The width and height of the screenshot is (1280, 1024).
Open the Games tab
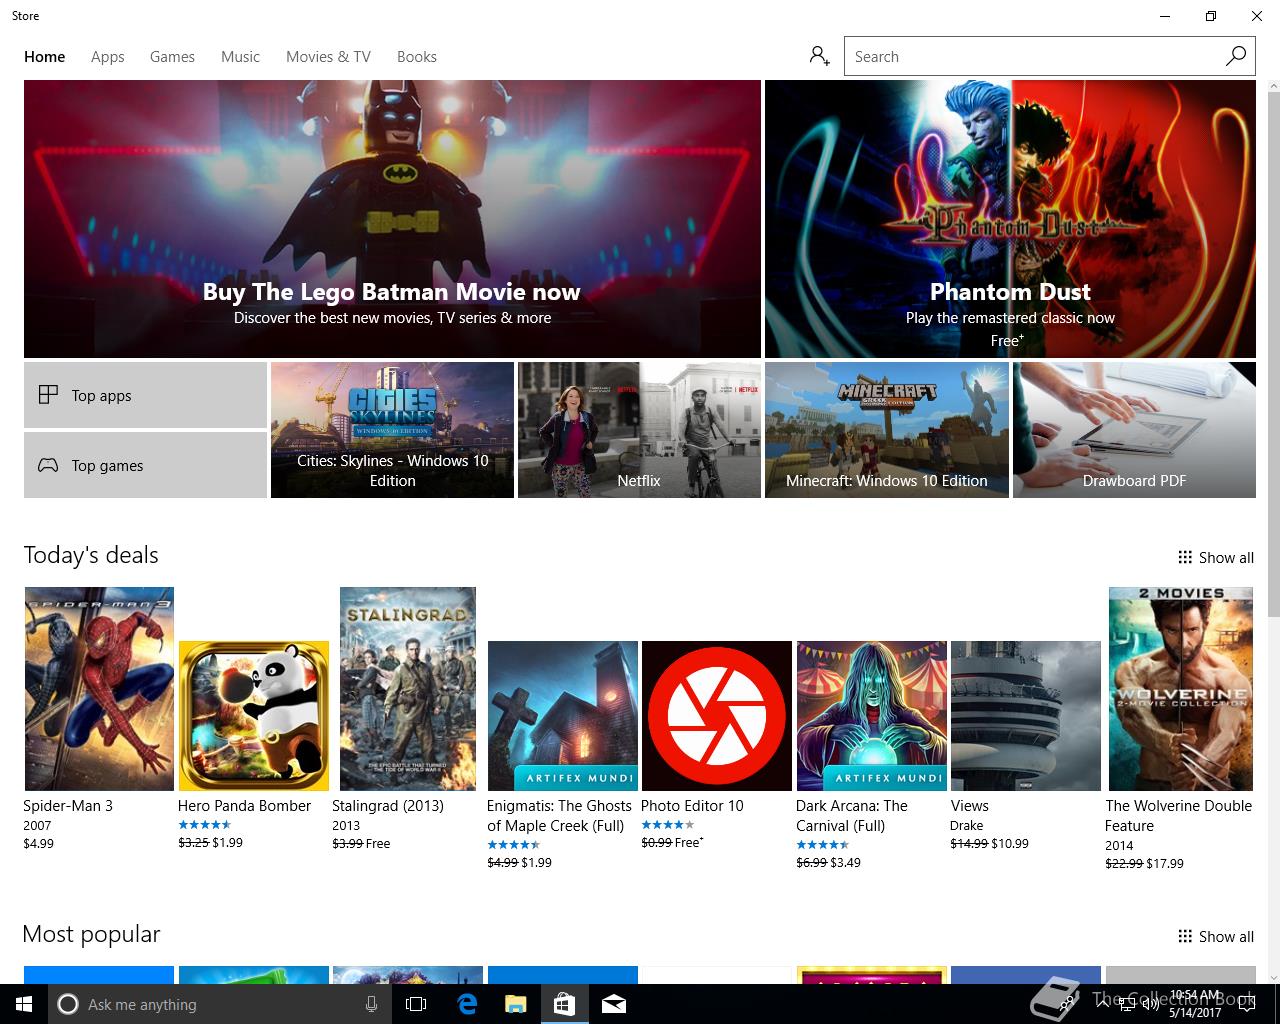point(172,57)
